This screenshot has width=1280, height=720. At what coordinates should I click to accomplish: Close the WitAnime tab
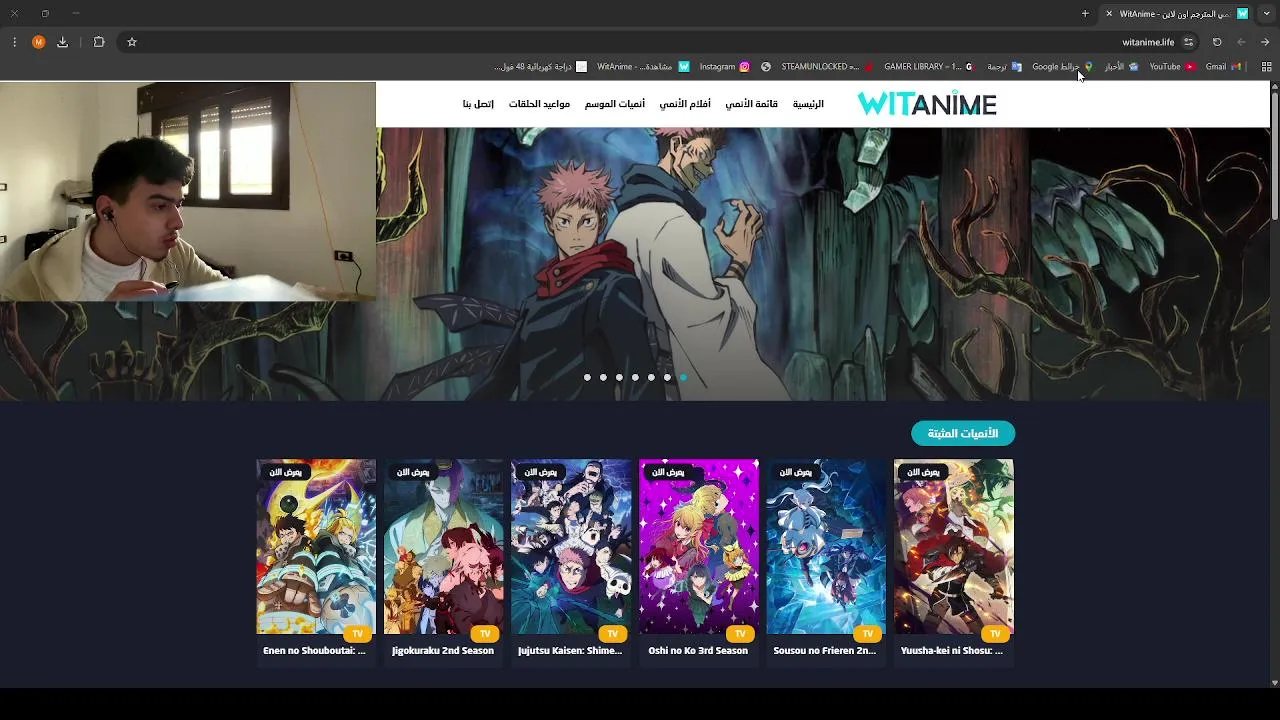[1109, 14]
